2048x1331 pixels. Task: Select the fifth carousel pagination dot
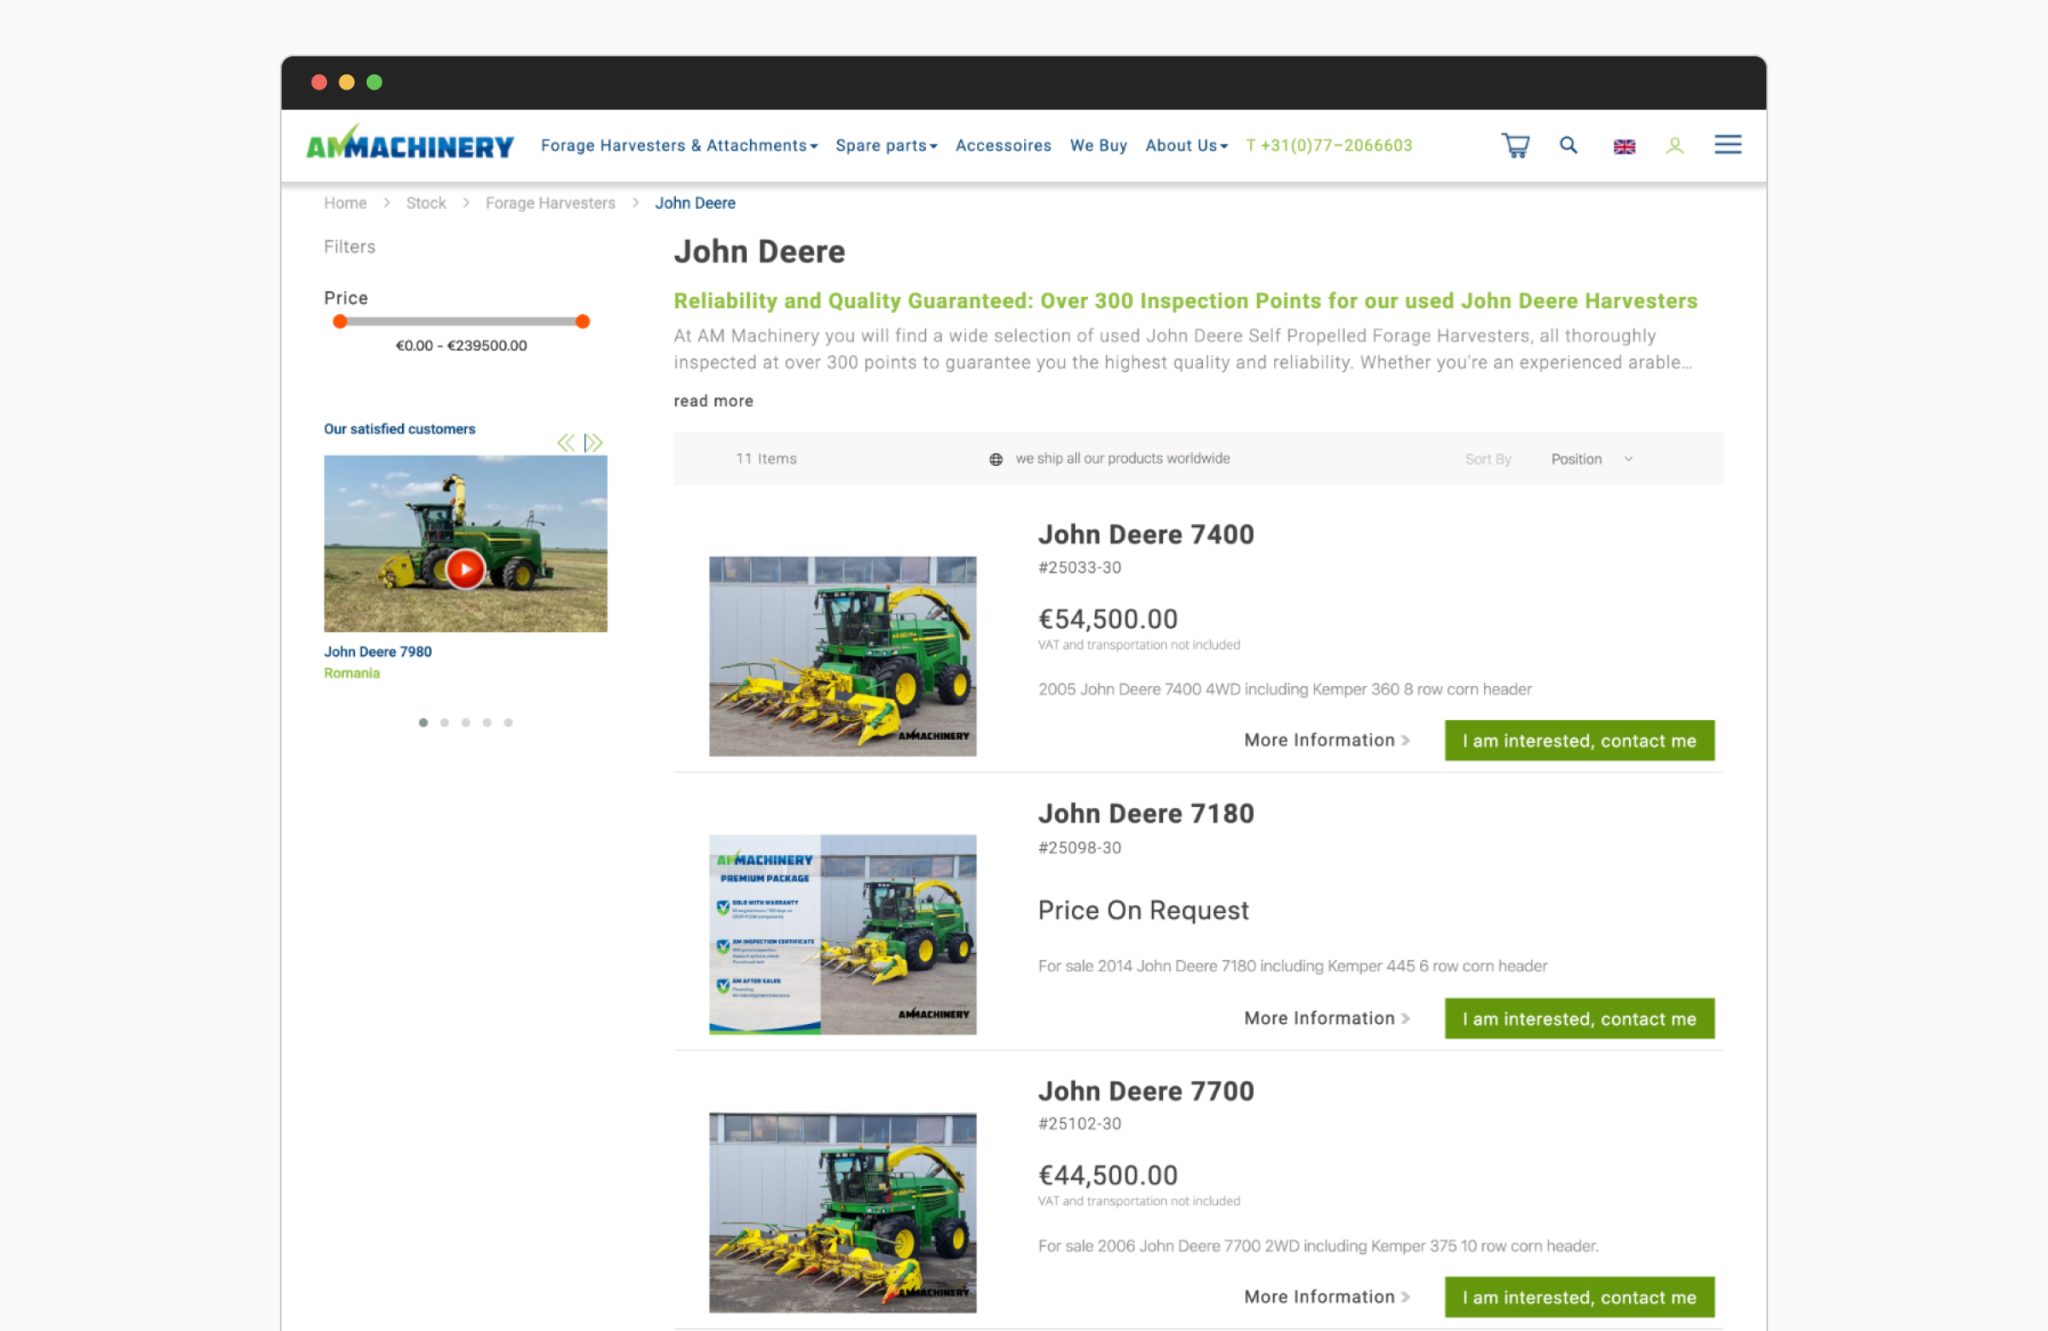[x=508, y=722]
